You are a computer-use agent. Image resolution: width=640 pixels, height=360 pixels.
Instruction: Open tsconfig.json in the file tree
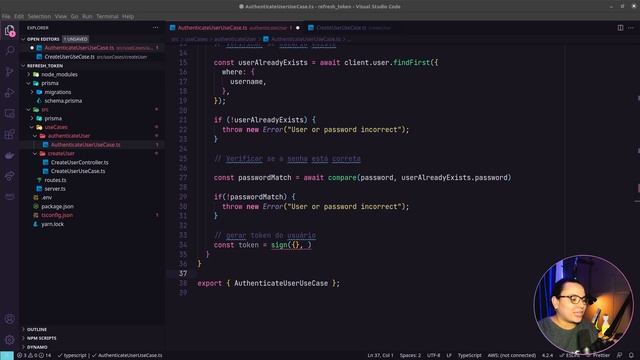coord(57,215)
